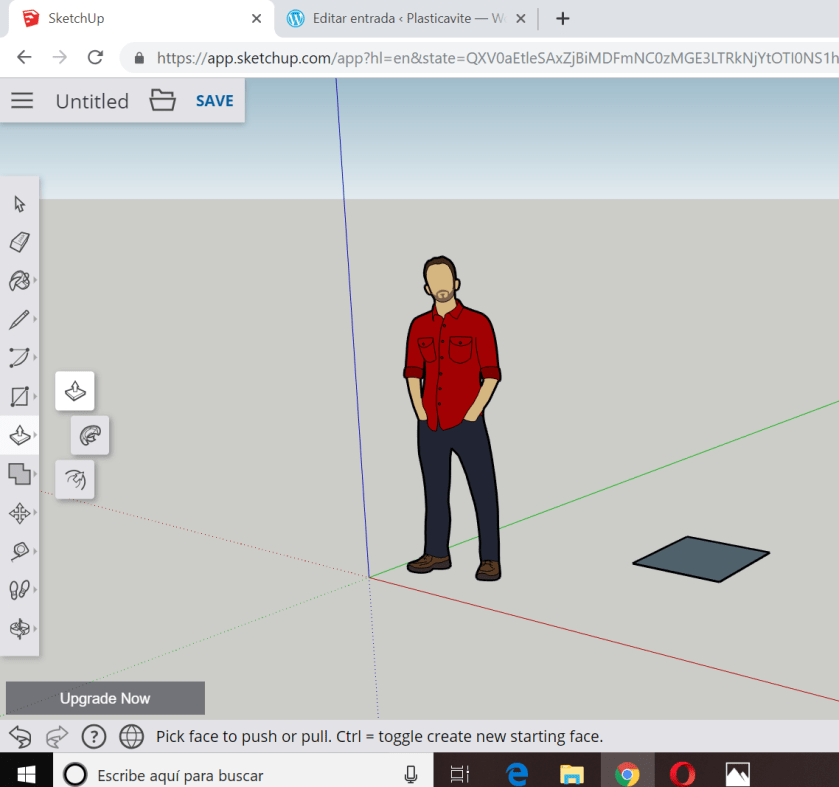Click the gray rectangle face in scene
839x787 pixels.
tap(701, 559)
